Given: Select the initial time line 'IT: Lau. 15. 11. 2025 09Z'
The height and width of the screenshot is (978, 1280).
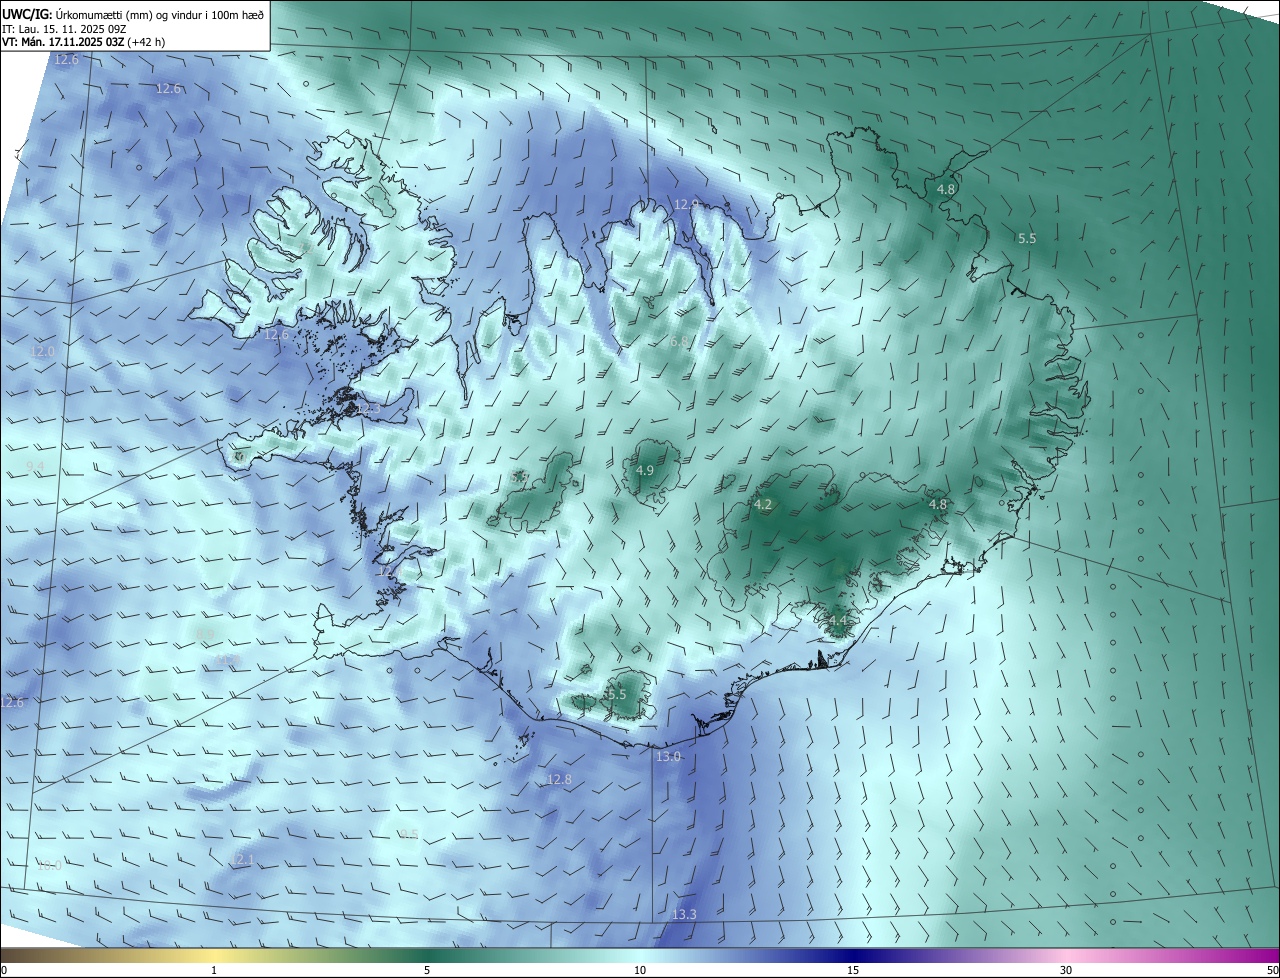Looking at the screenshot, I should pos(65,29).
